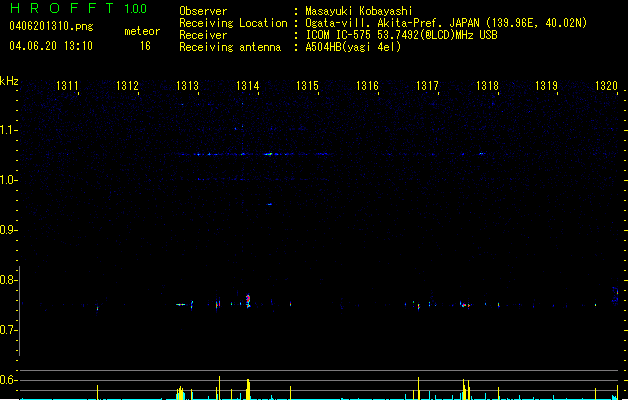629x400 pixels.
Task: Click the 1319 time marker
Action: pyautogui.click(x=546, y=86)
